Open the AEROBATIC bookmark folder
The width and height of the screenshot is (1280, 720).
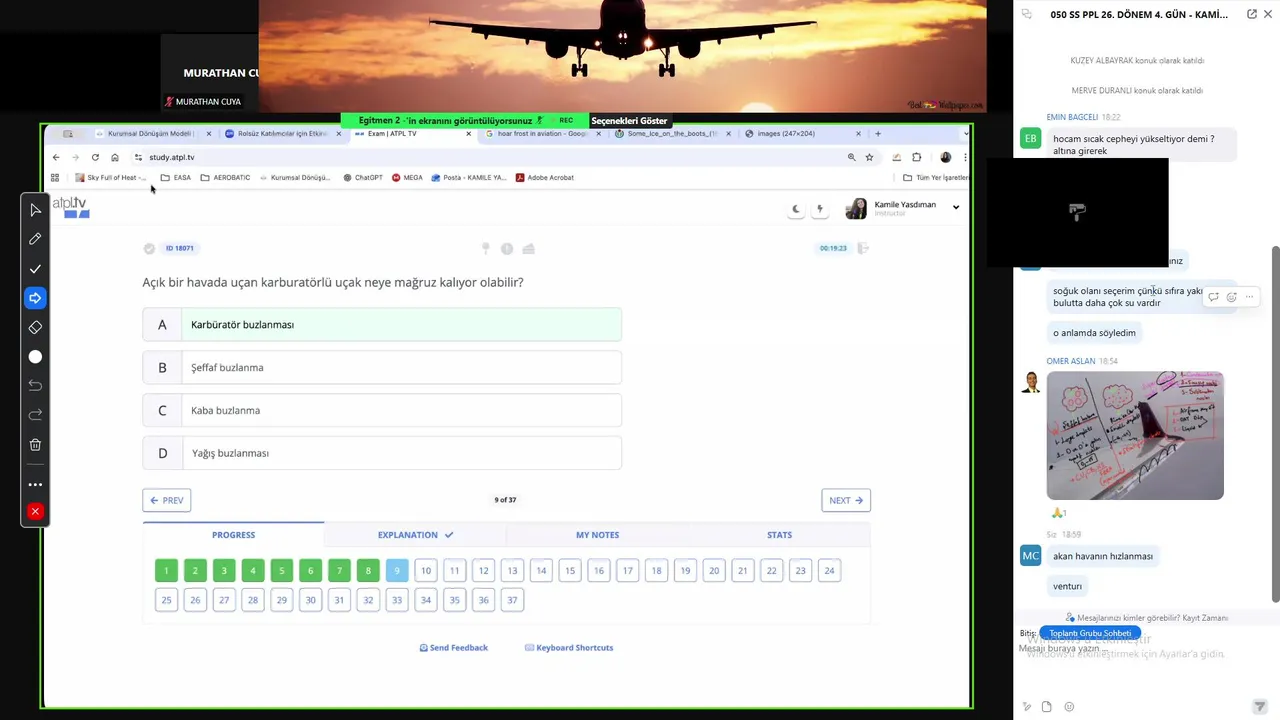point(225,177)
